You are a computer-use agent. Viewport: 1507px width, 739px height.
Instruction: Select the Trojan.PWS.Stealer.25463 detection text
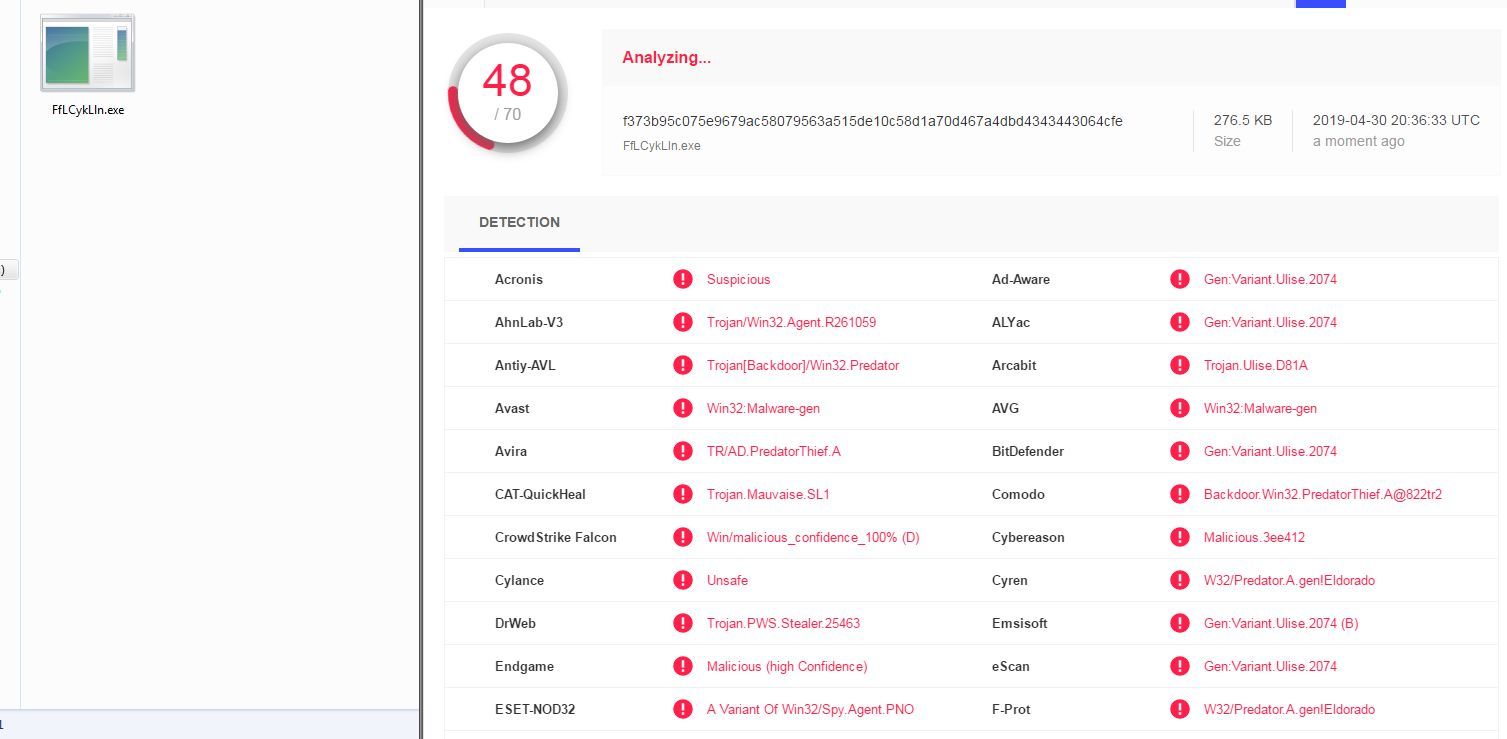(783, 624)
